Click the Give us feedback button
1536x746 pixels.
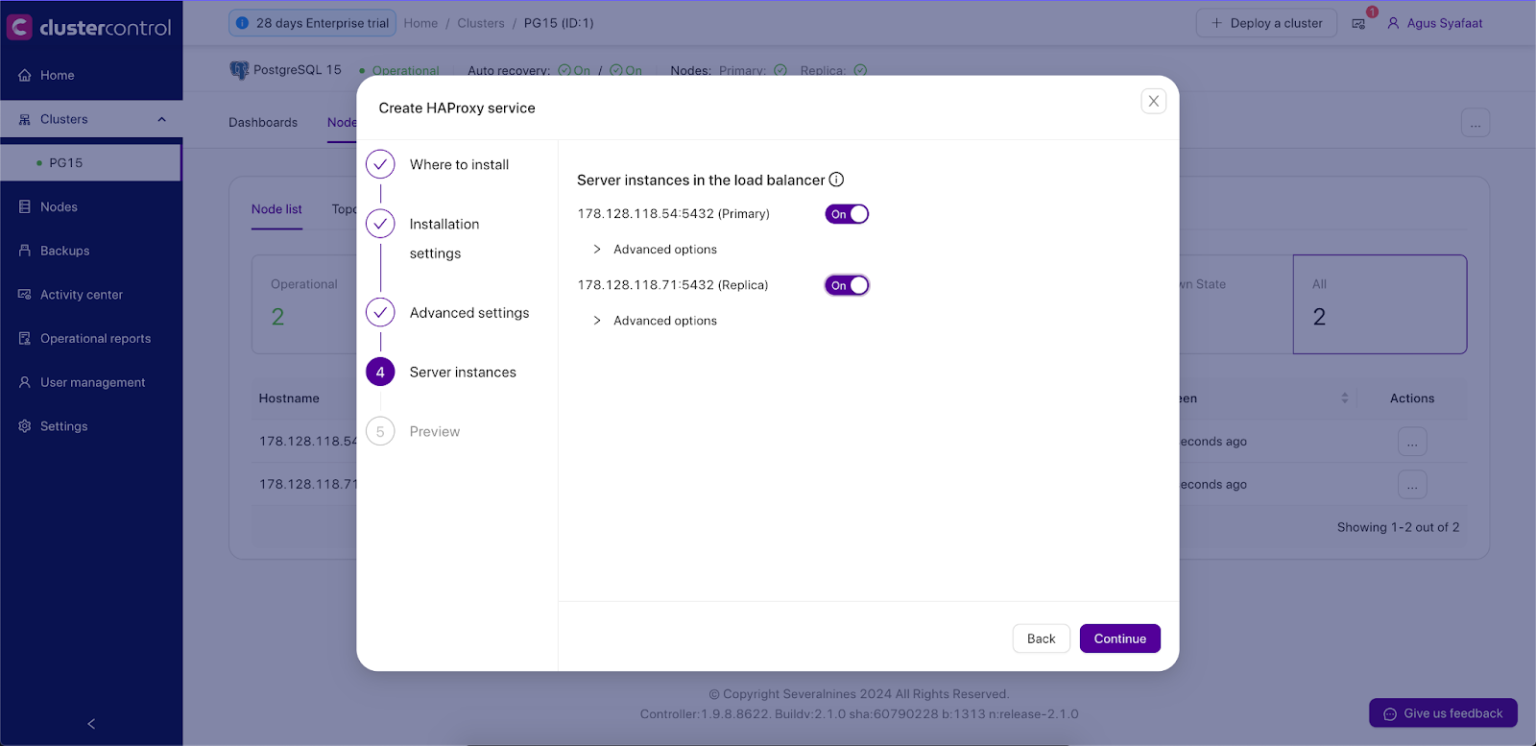[1443, 714]
